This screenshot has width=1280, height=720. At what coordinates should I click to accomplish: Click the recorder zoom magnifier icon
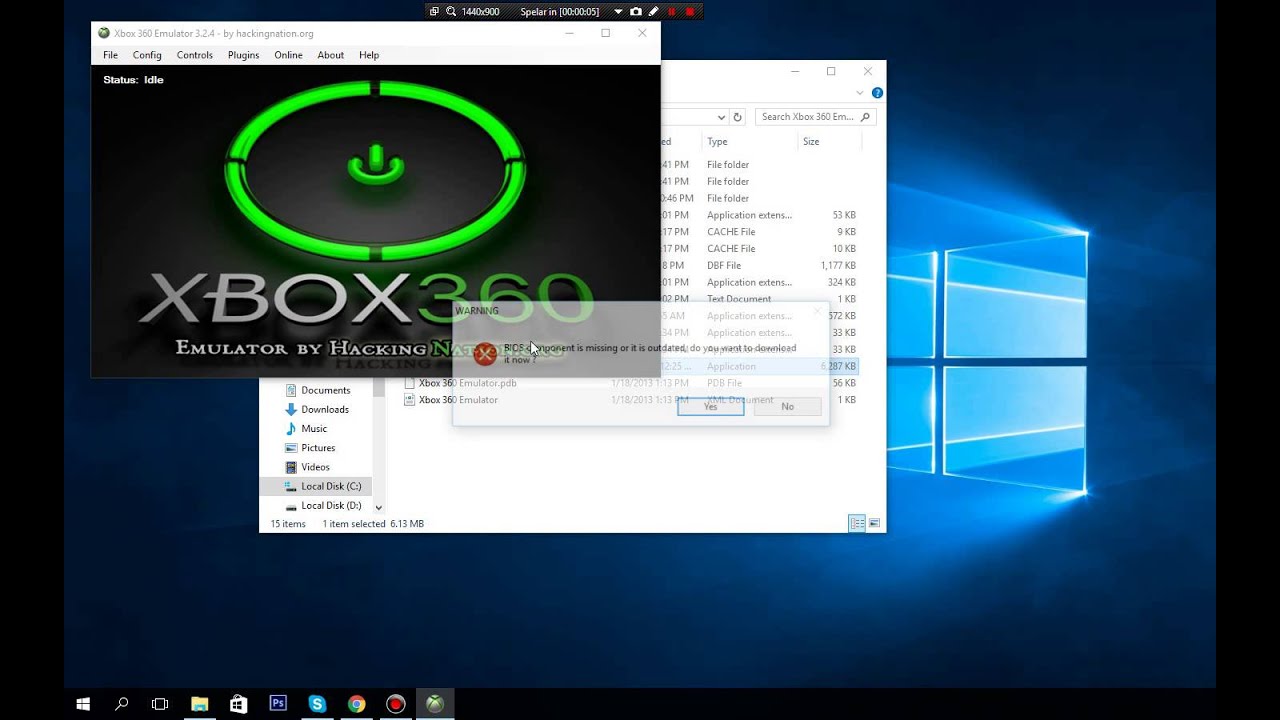tap(451, 12)
